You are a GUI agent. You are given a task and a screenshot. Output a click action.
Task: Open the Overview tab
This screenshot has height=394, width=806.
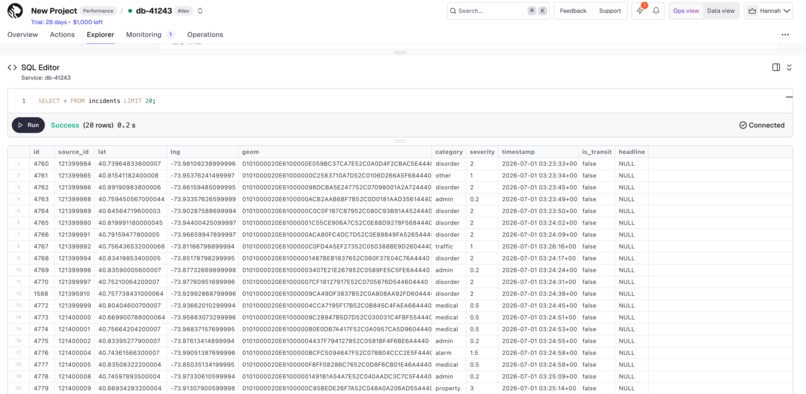[23, 34]
